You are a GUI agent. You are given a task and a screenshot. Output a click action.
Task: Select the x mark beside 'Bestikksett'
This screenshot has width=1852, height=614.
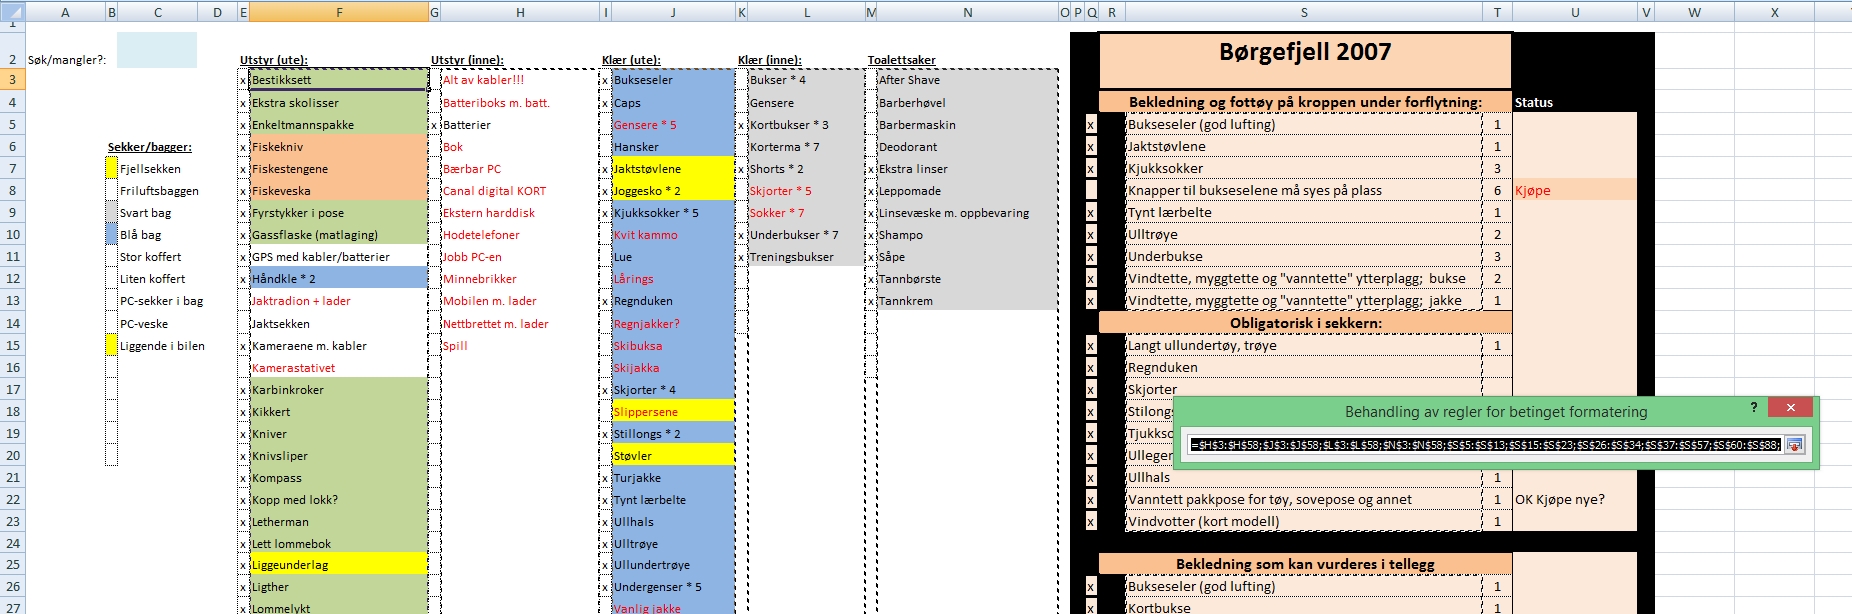243,80
